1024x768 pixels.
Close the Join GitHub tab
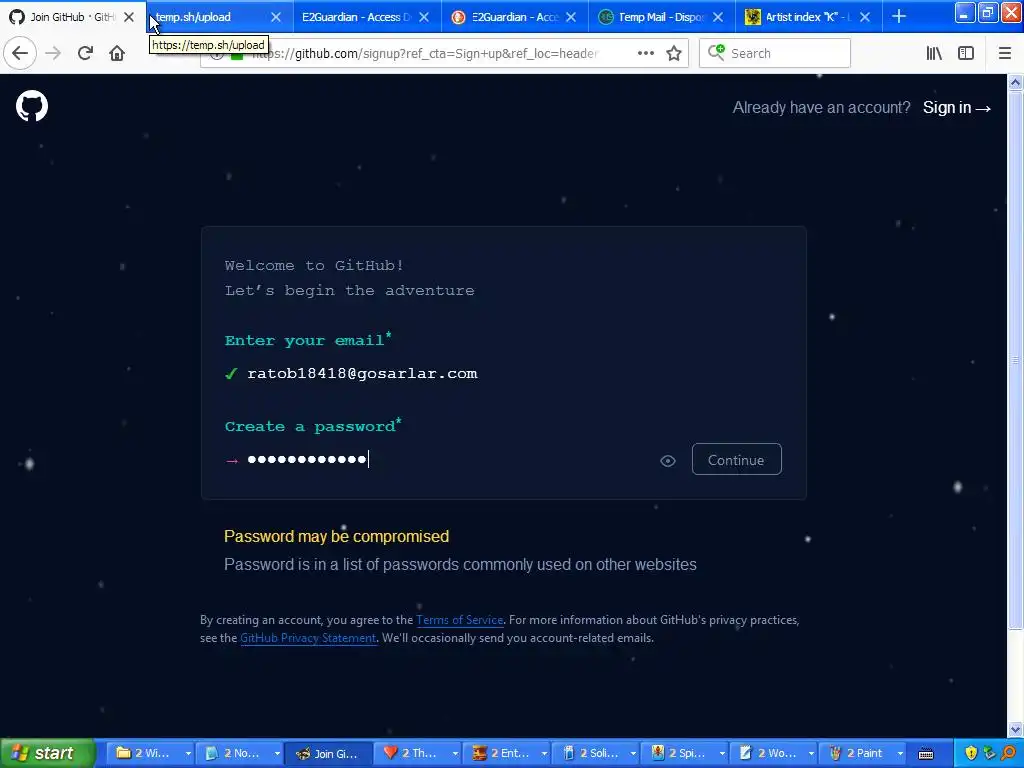129,17
